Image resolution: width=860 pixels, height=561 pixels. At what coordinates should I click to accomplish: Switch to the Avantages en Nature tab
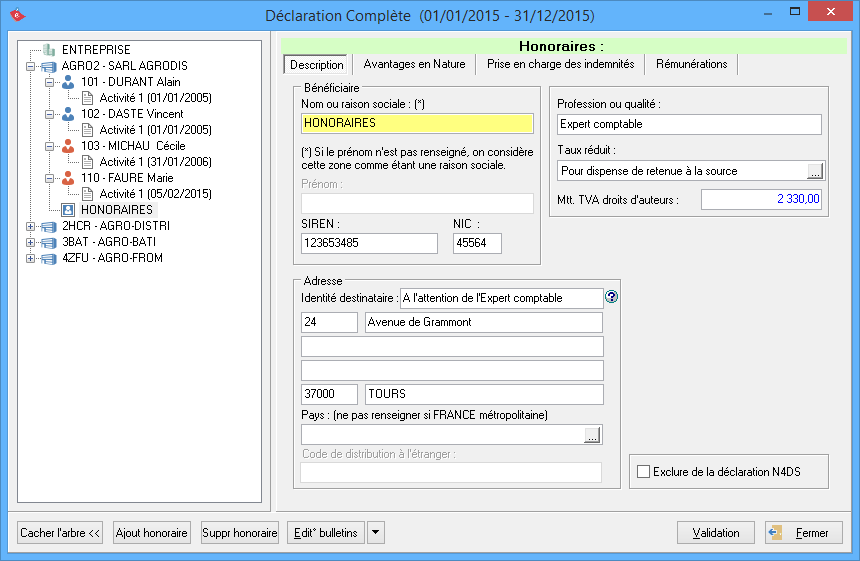point(414,64)
